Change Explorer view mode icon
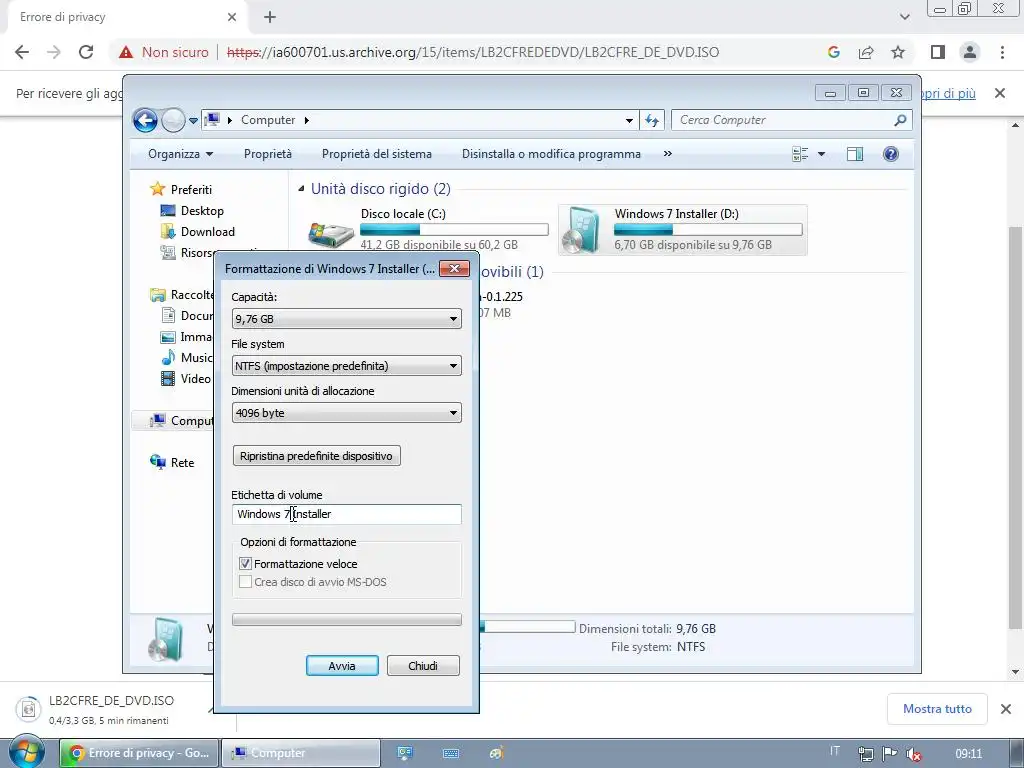Image resolution: width=1024 pixels, height=768 pixels. (x=800, y=154)
